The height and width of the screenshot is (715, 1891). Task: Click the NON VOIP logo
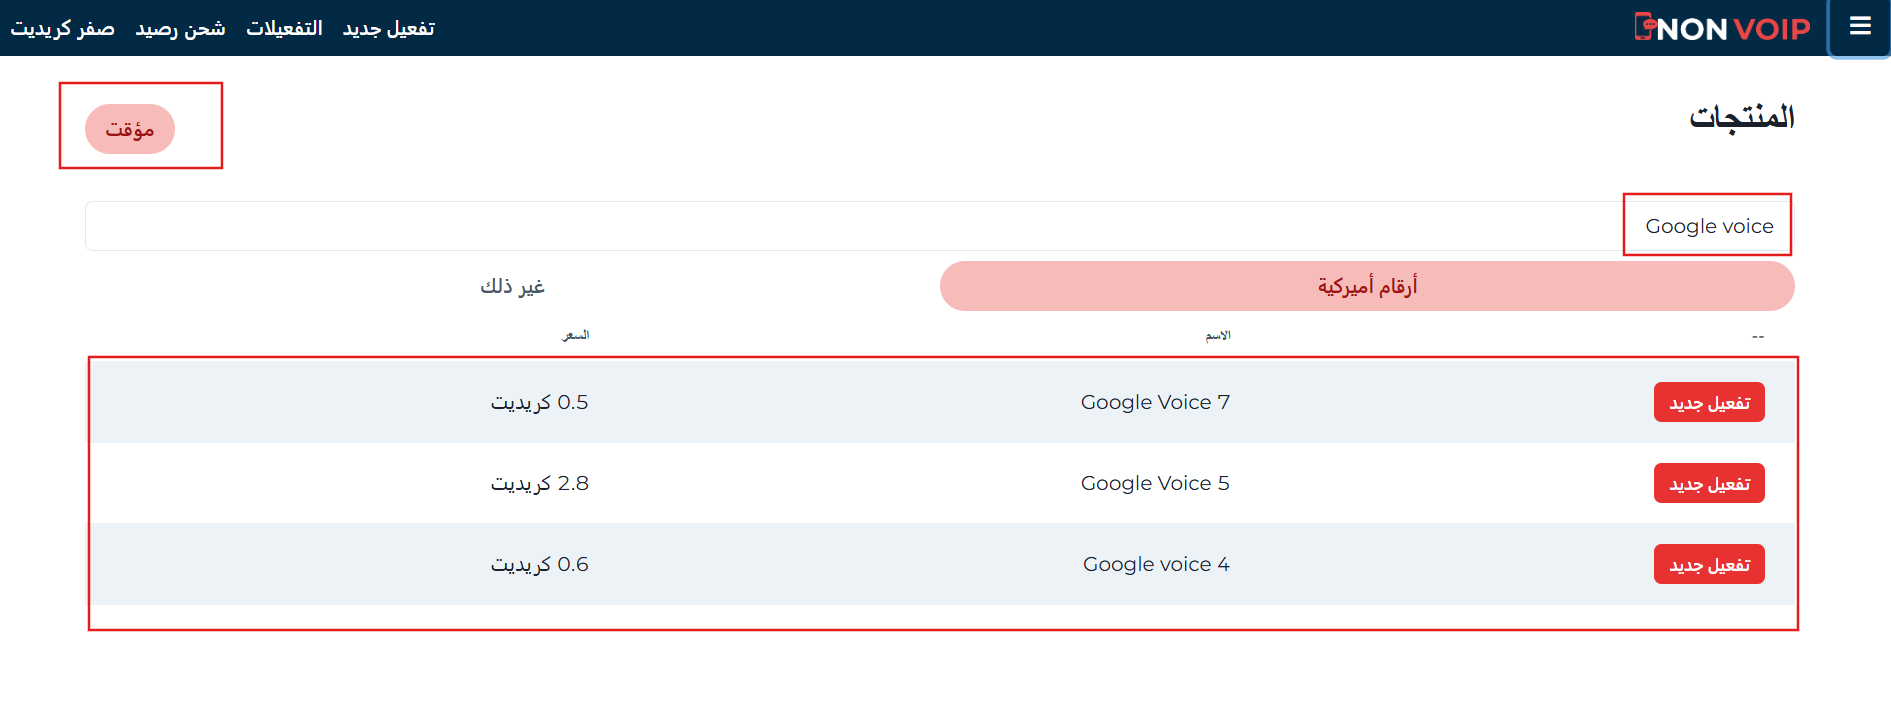1722,28
